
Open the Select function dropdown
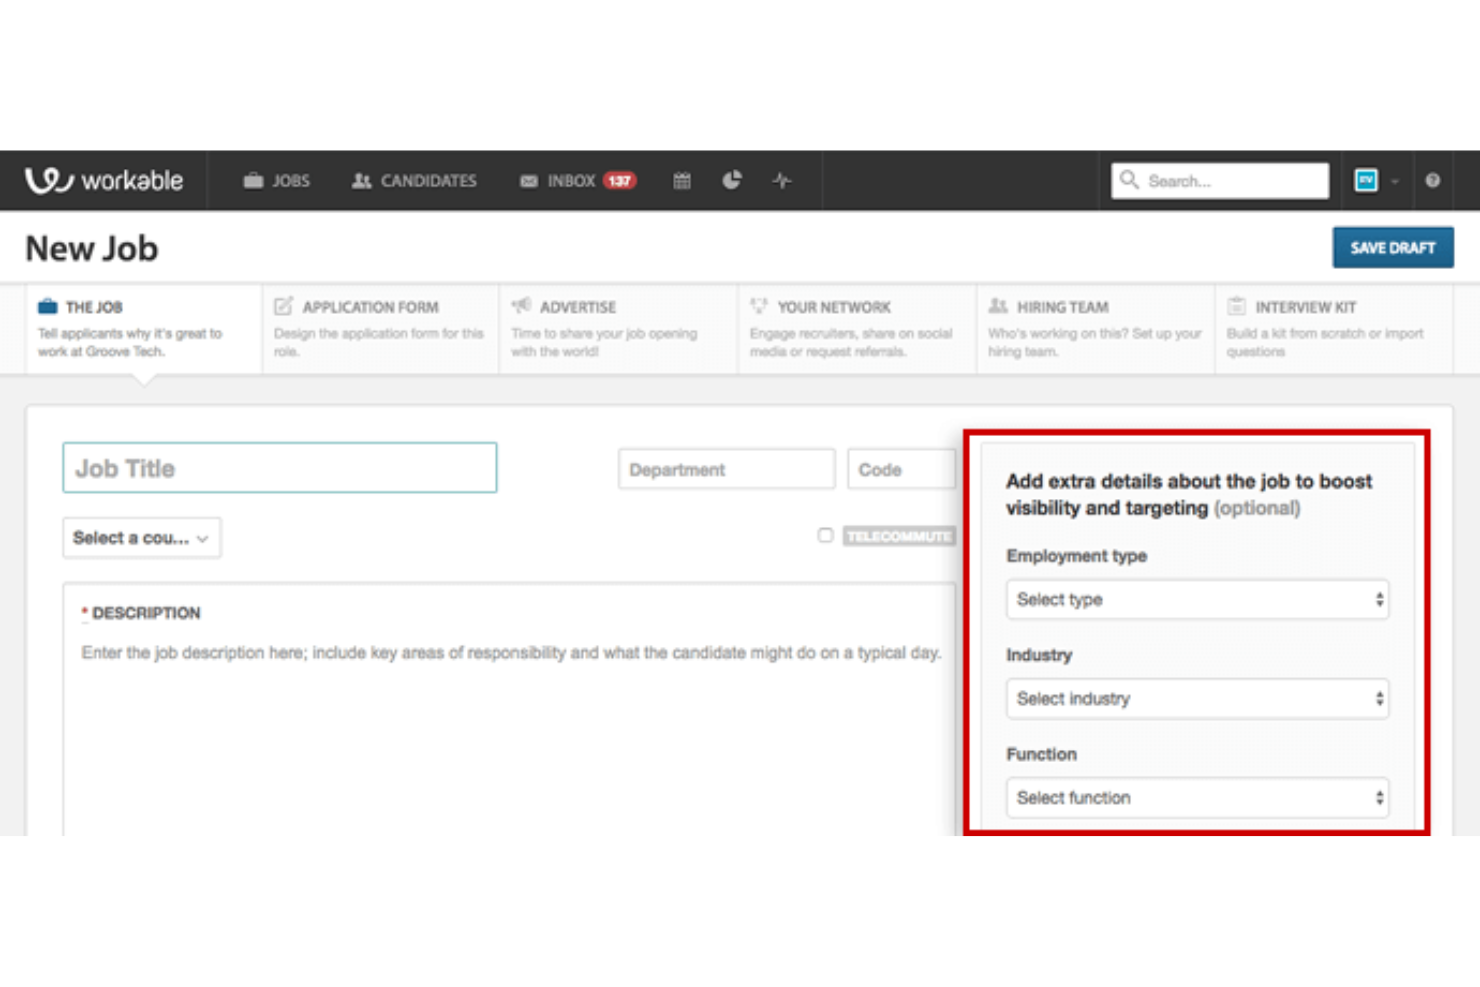1197,798
